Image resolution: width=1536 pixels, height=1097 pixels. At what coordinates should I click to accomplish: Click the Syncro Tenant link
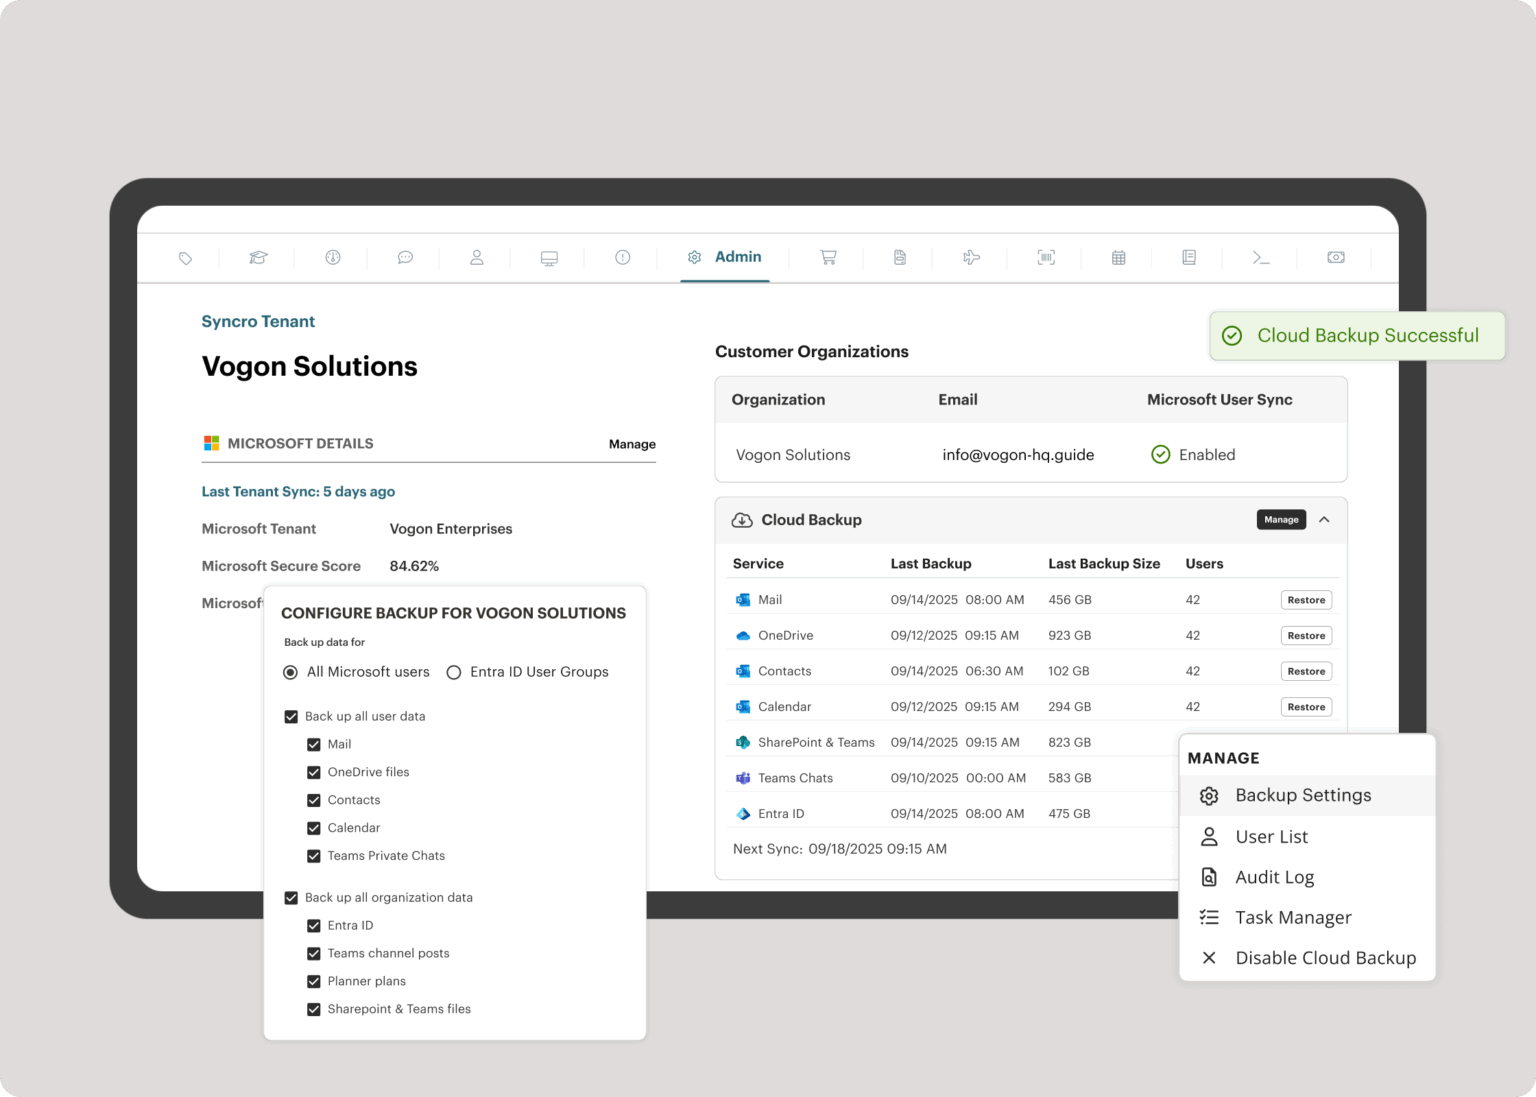tap(258, 321)
